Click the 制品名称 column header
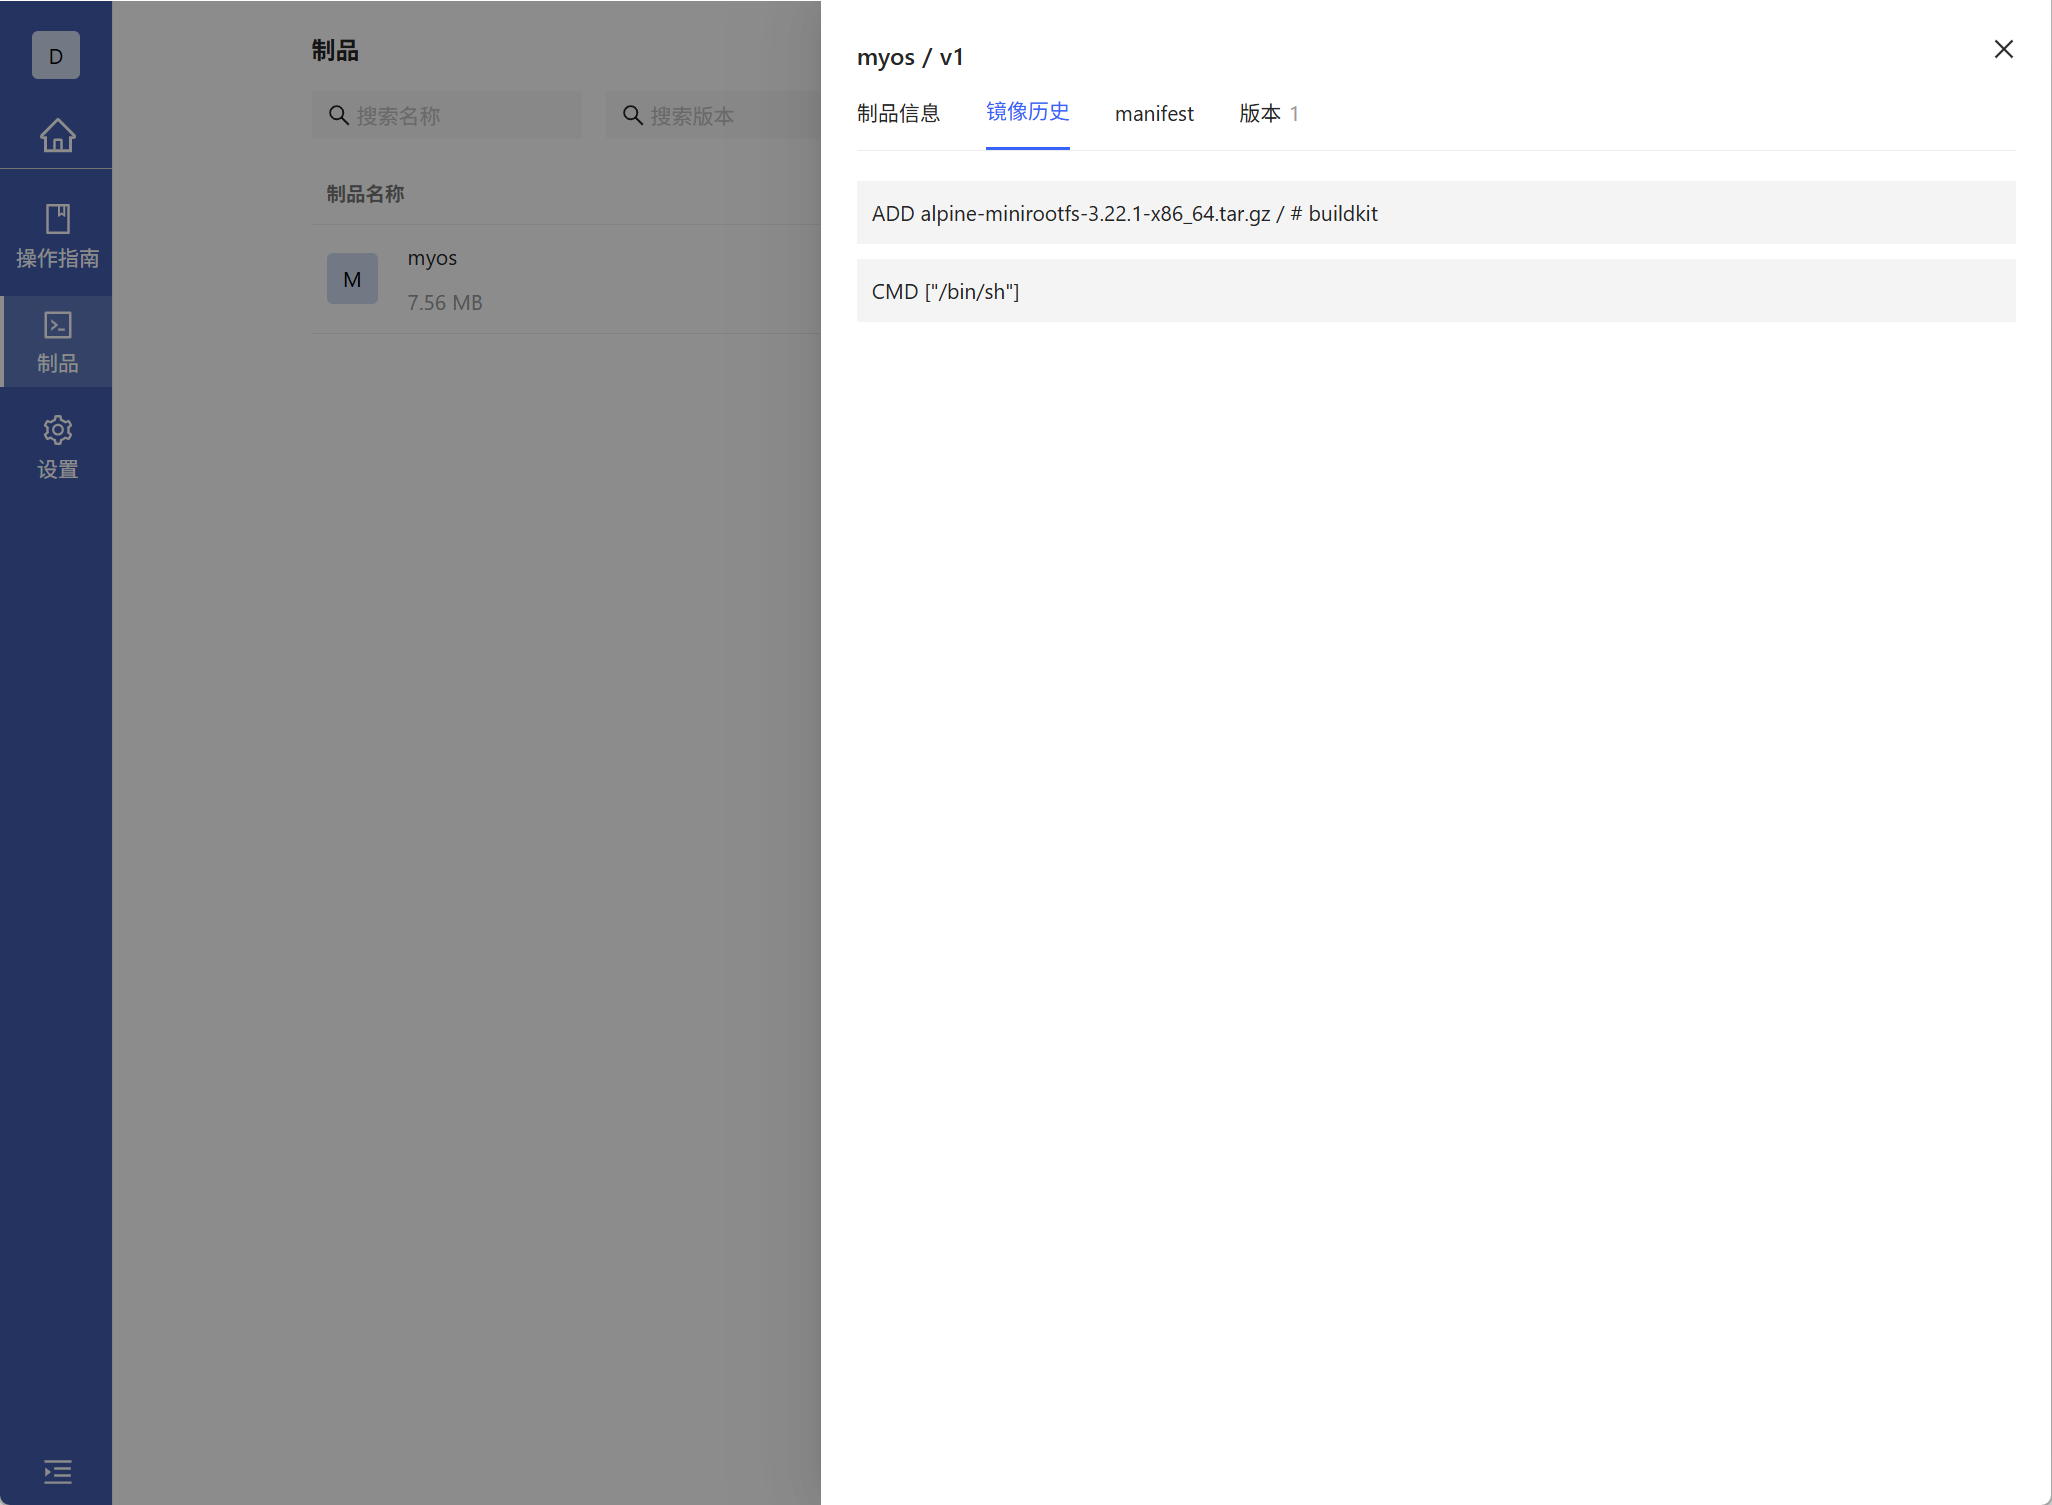Image resolution: width=2052 pixels, height=1505 pixels. coord(365,194)
